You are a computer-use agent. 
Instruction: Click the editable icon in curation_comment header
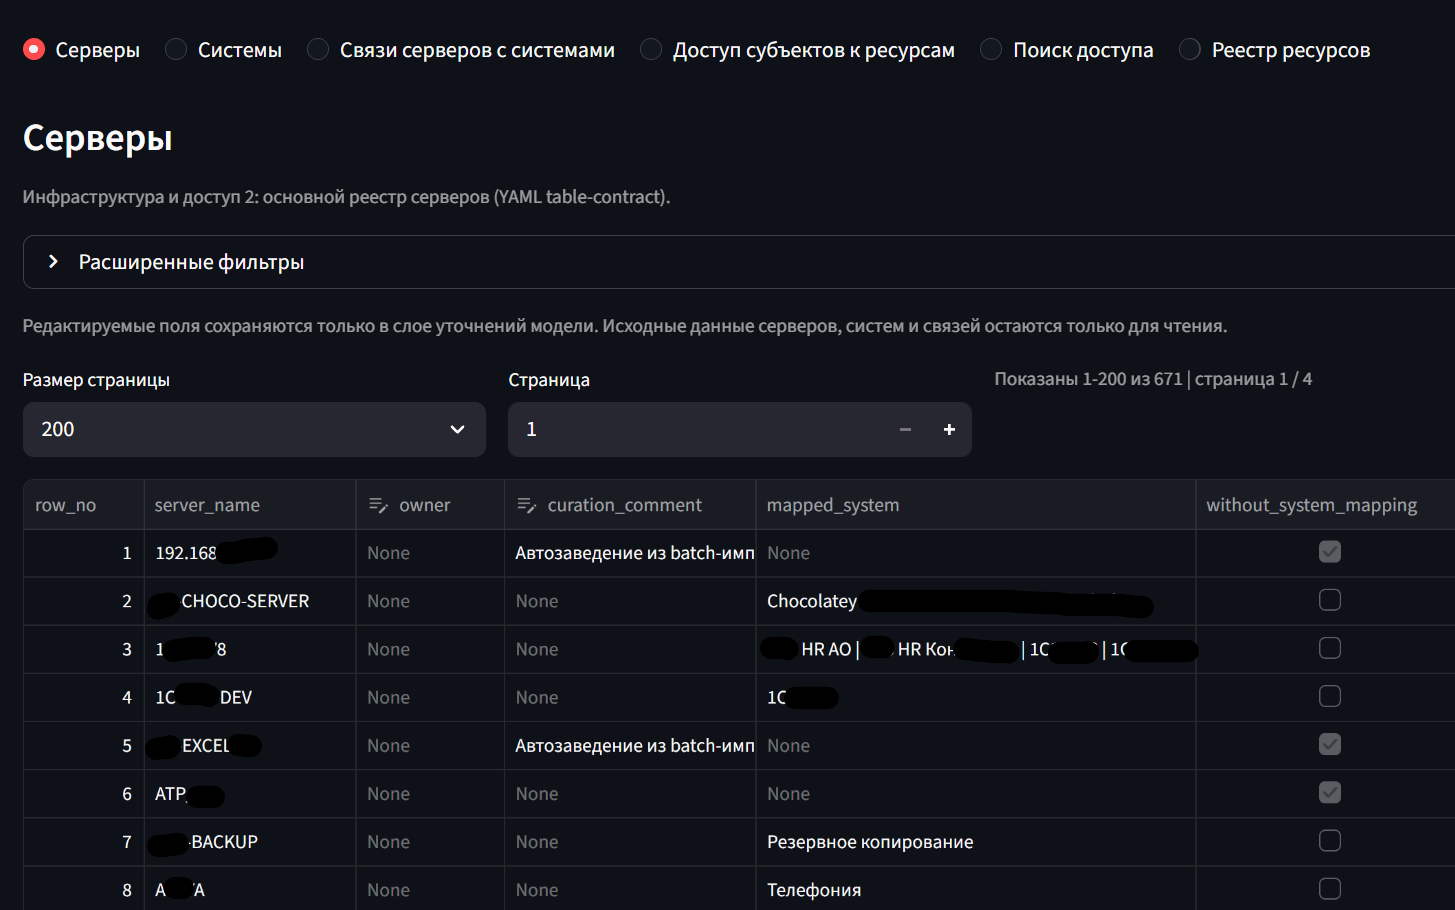tap(527, 505)
